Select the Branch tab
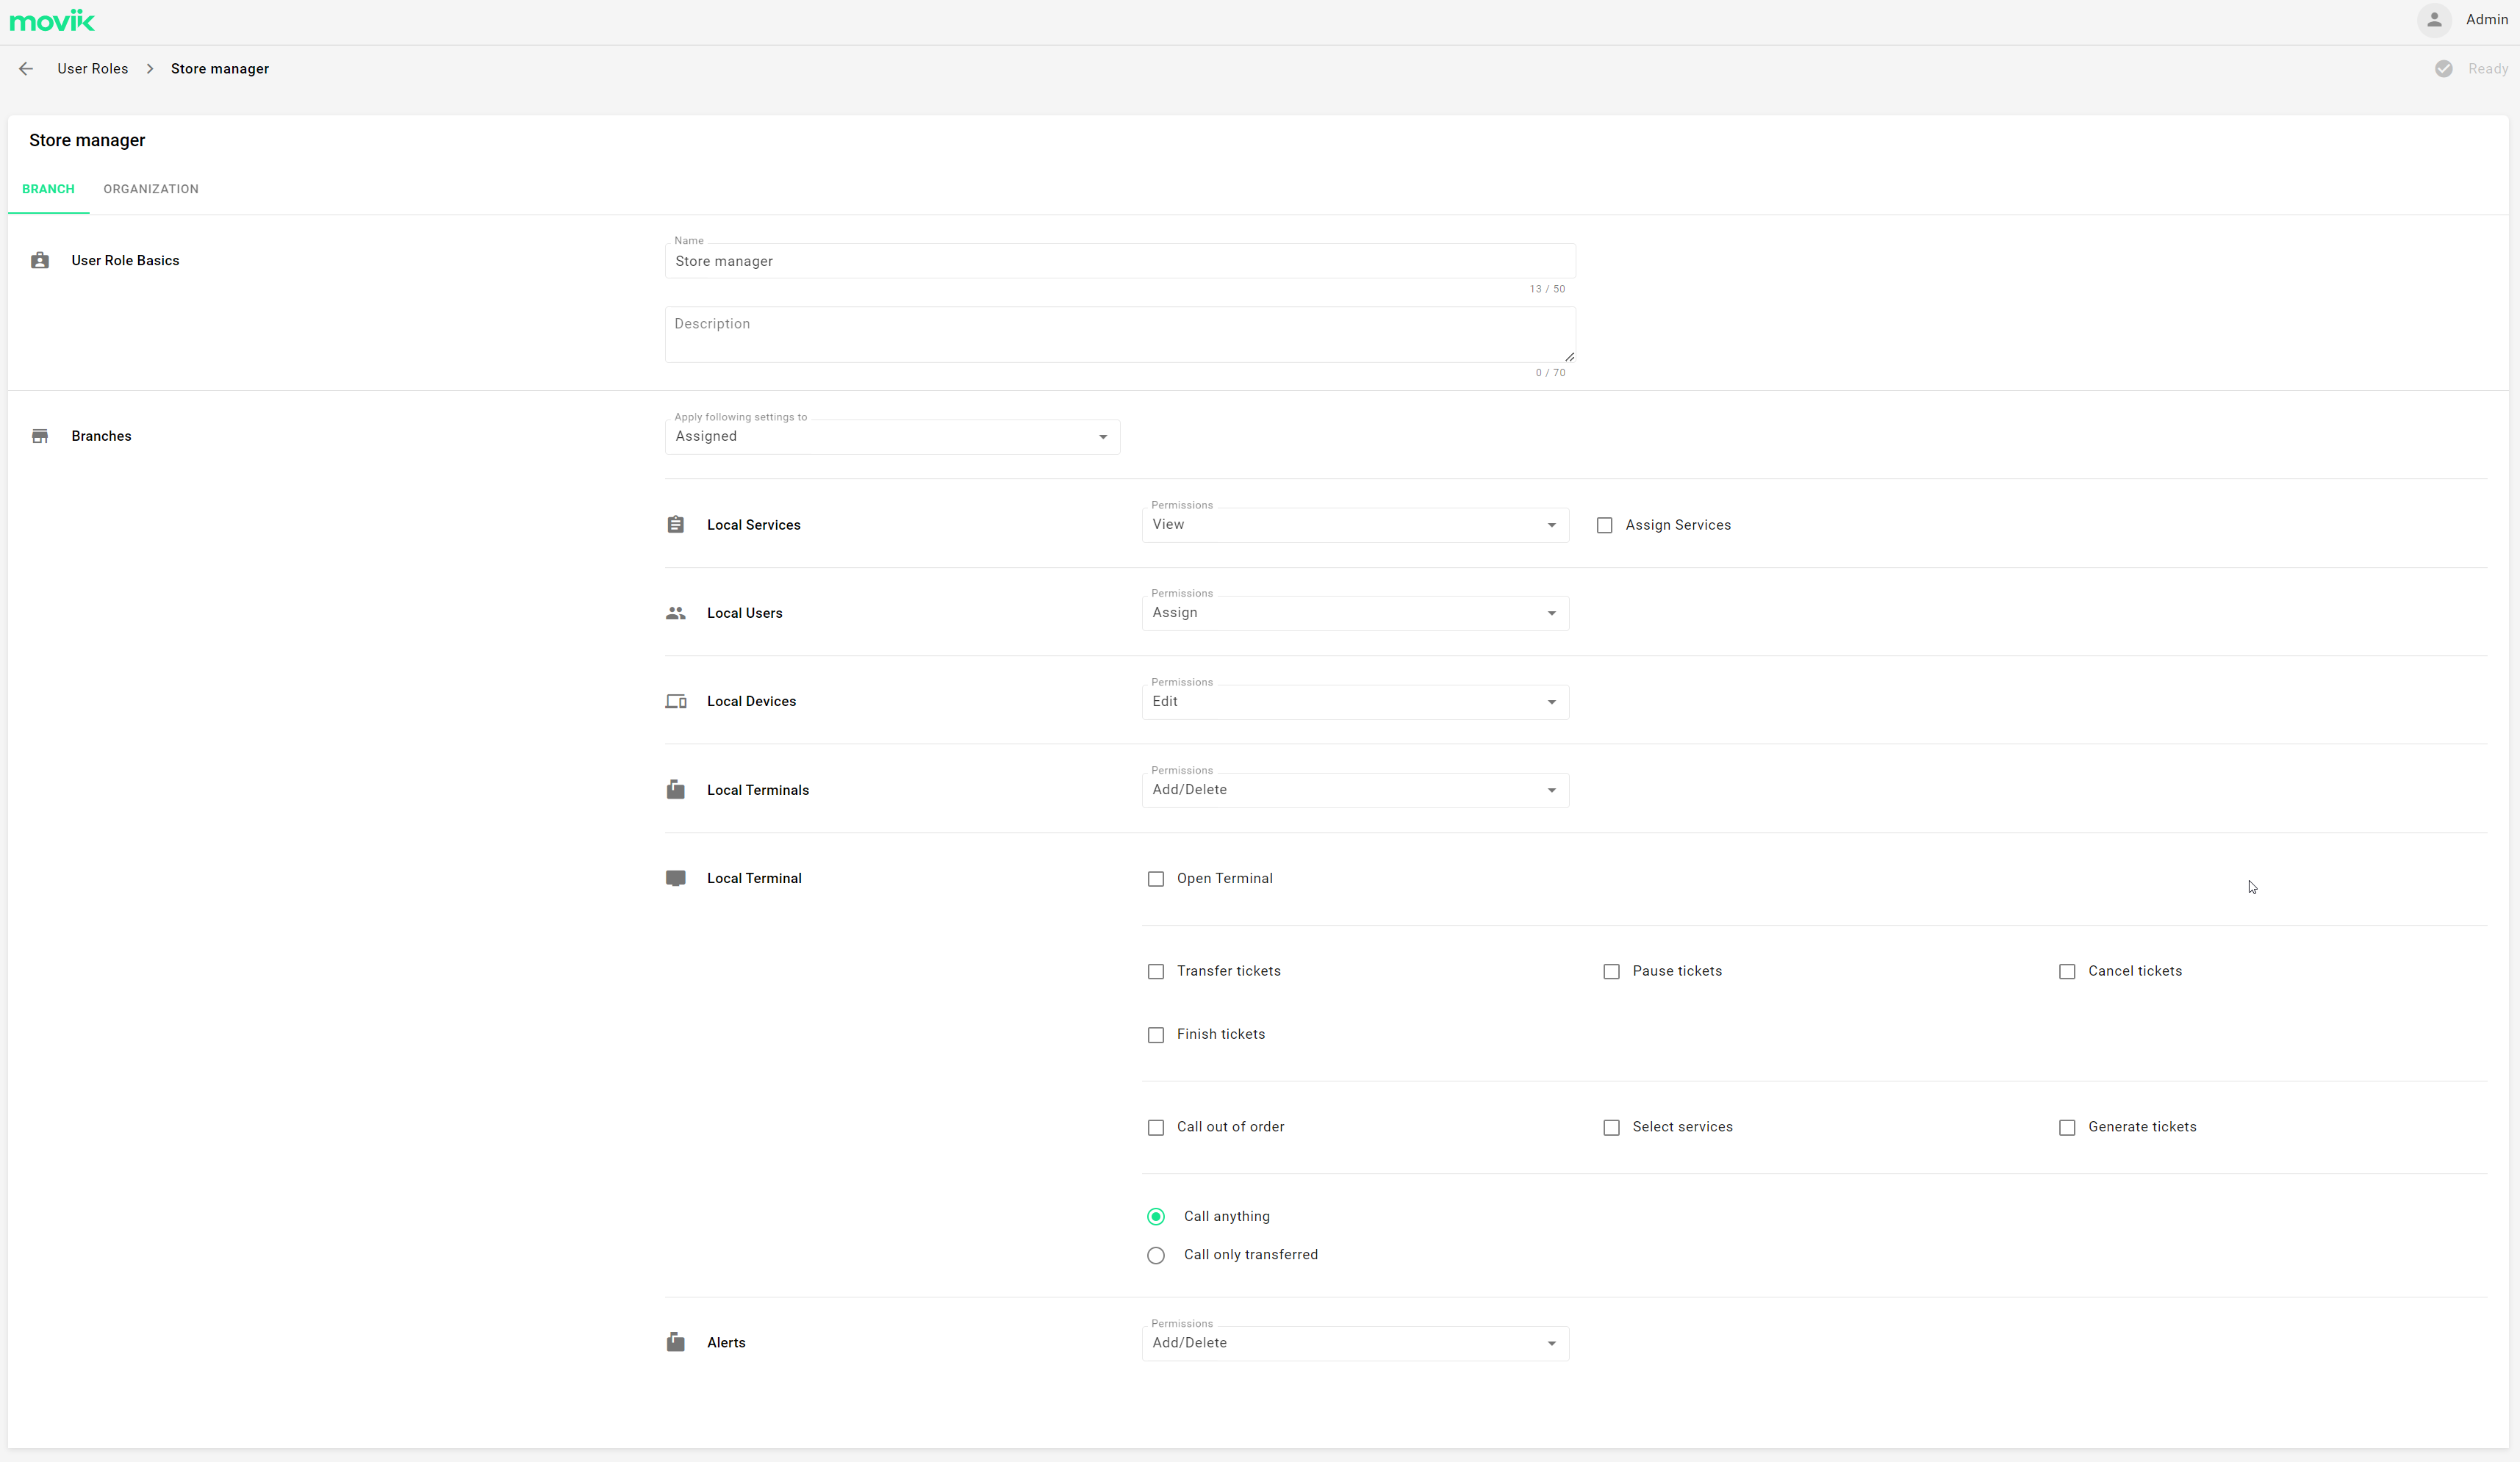Screen dimensions: 2520x1462 (x=48, y=189)
